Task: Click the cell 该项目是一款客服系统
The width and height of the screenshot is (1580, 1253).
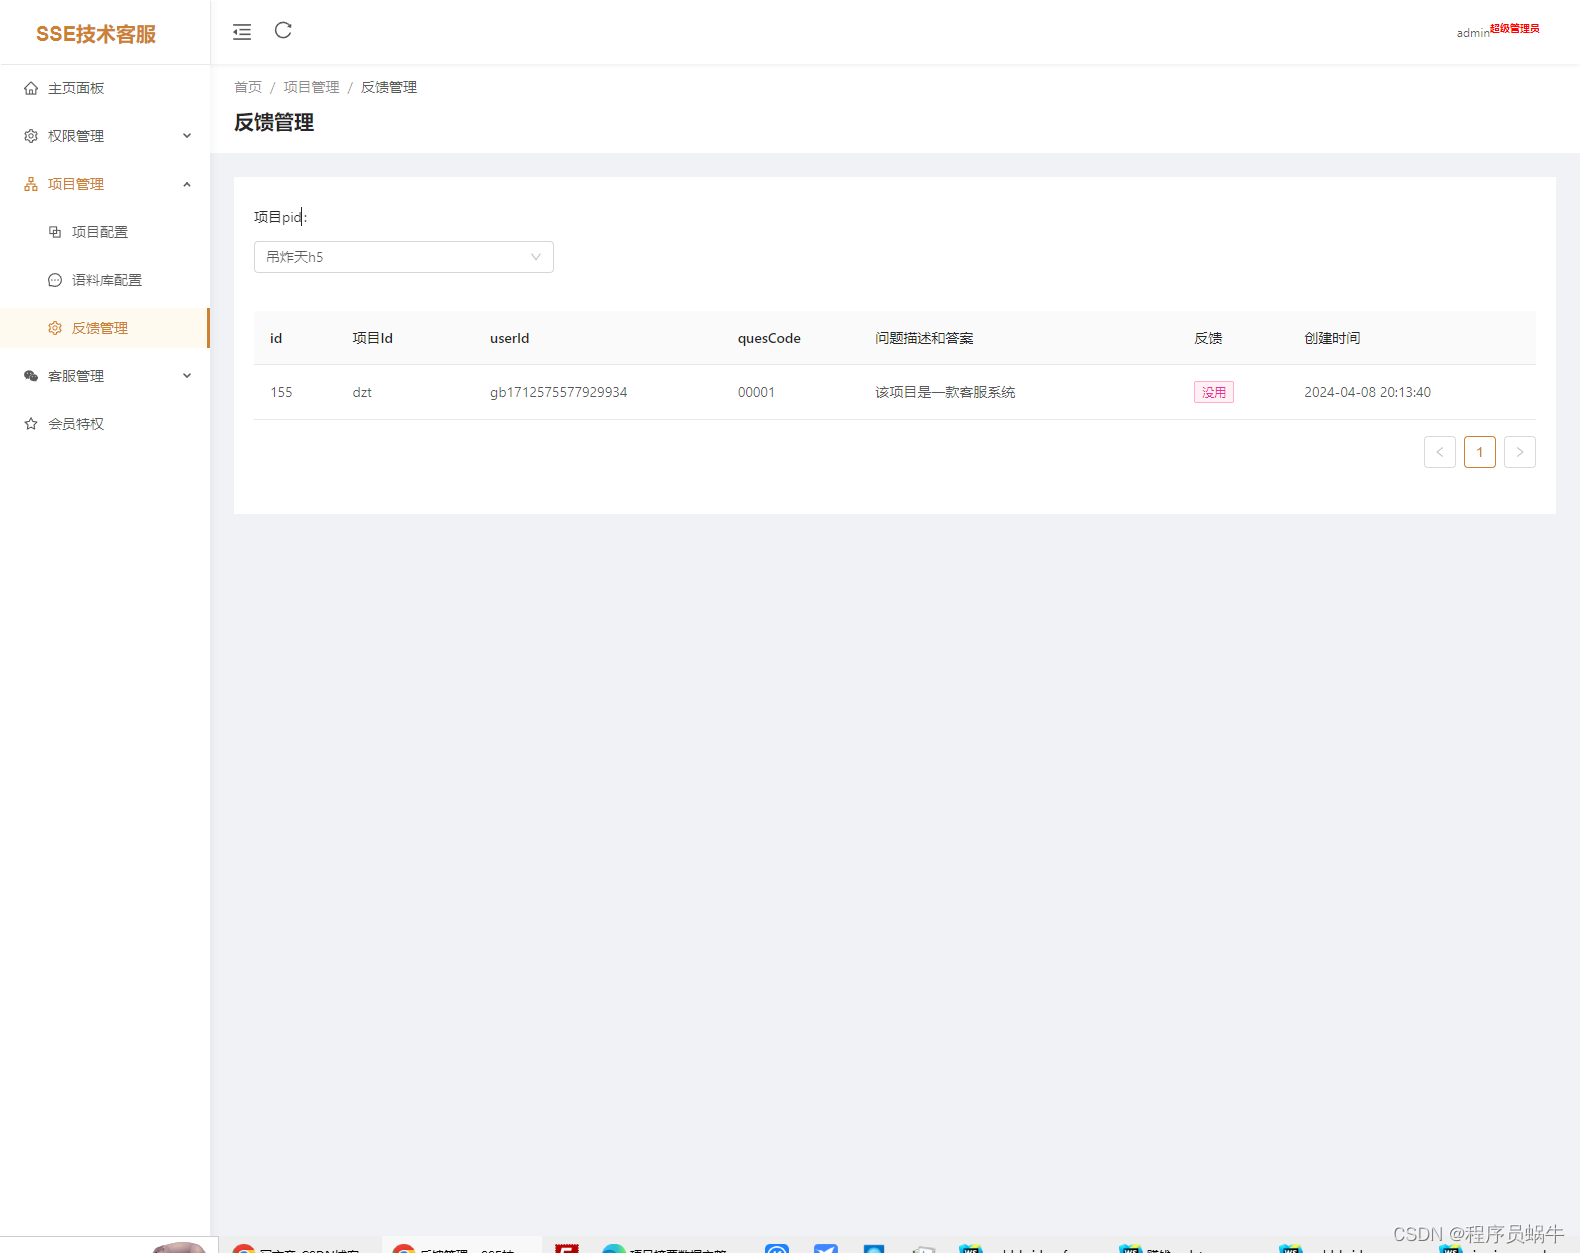Action: 945,392
